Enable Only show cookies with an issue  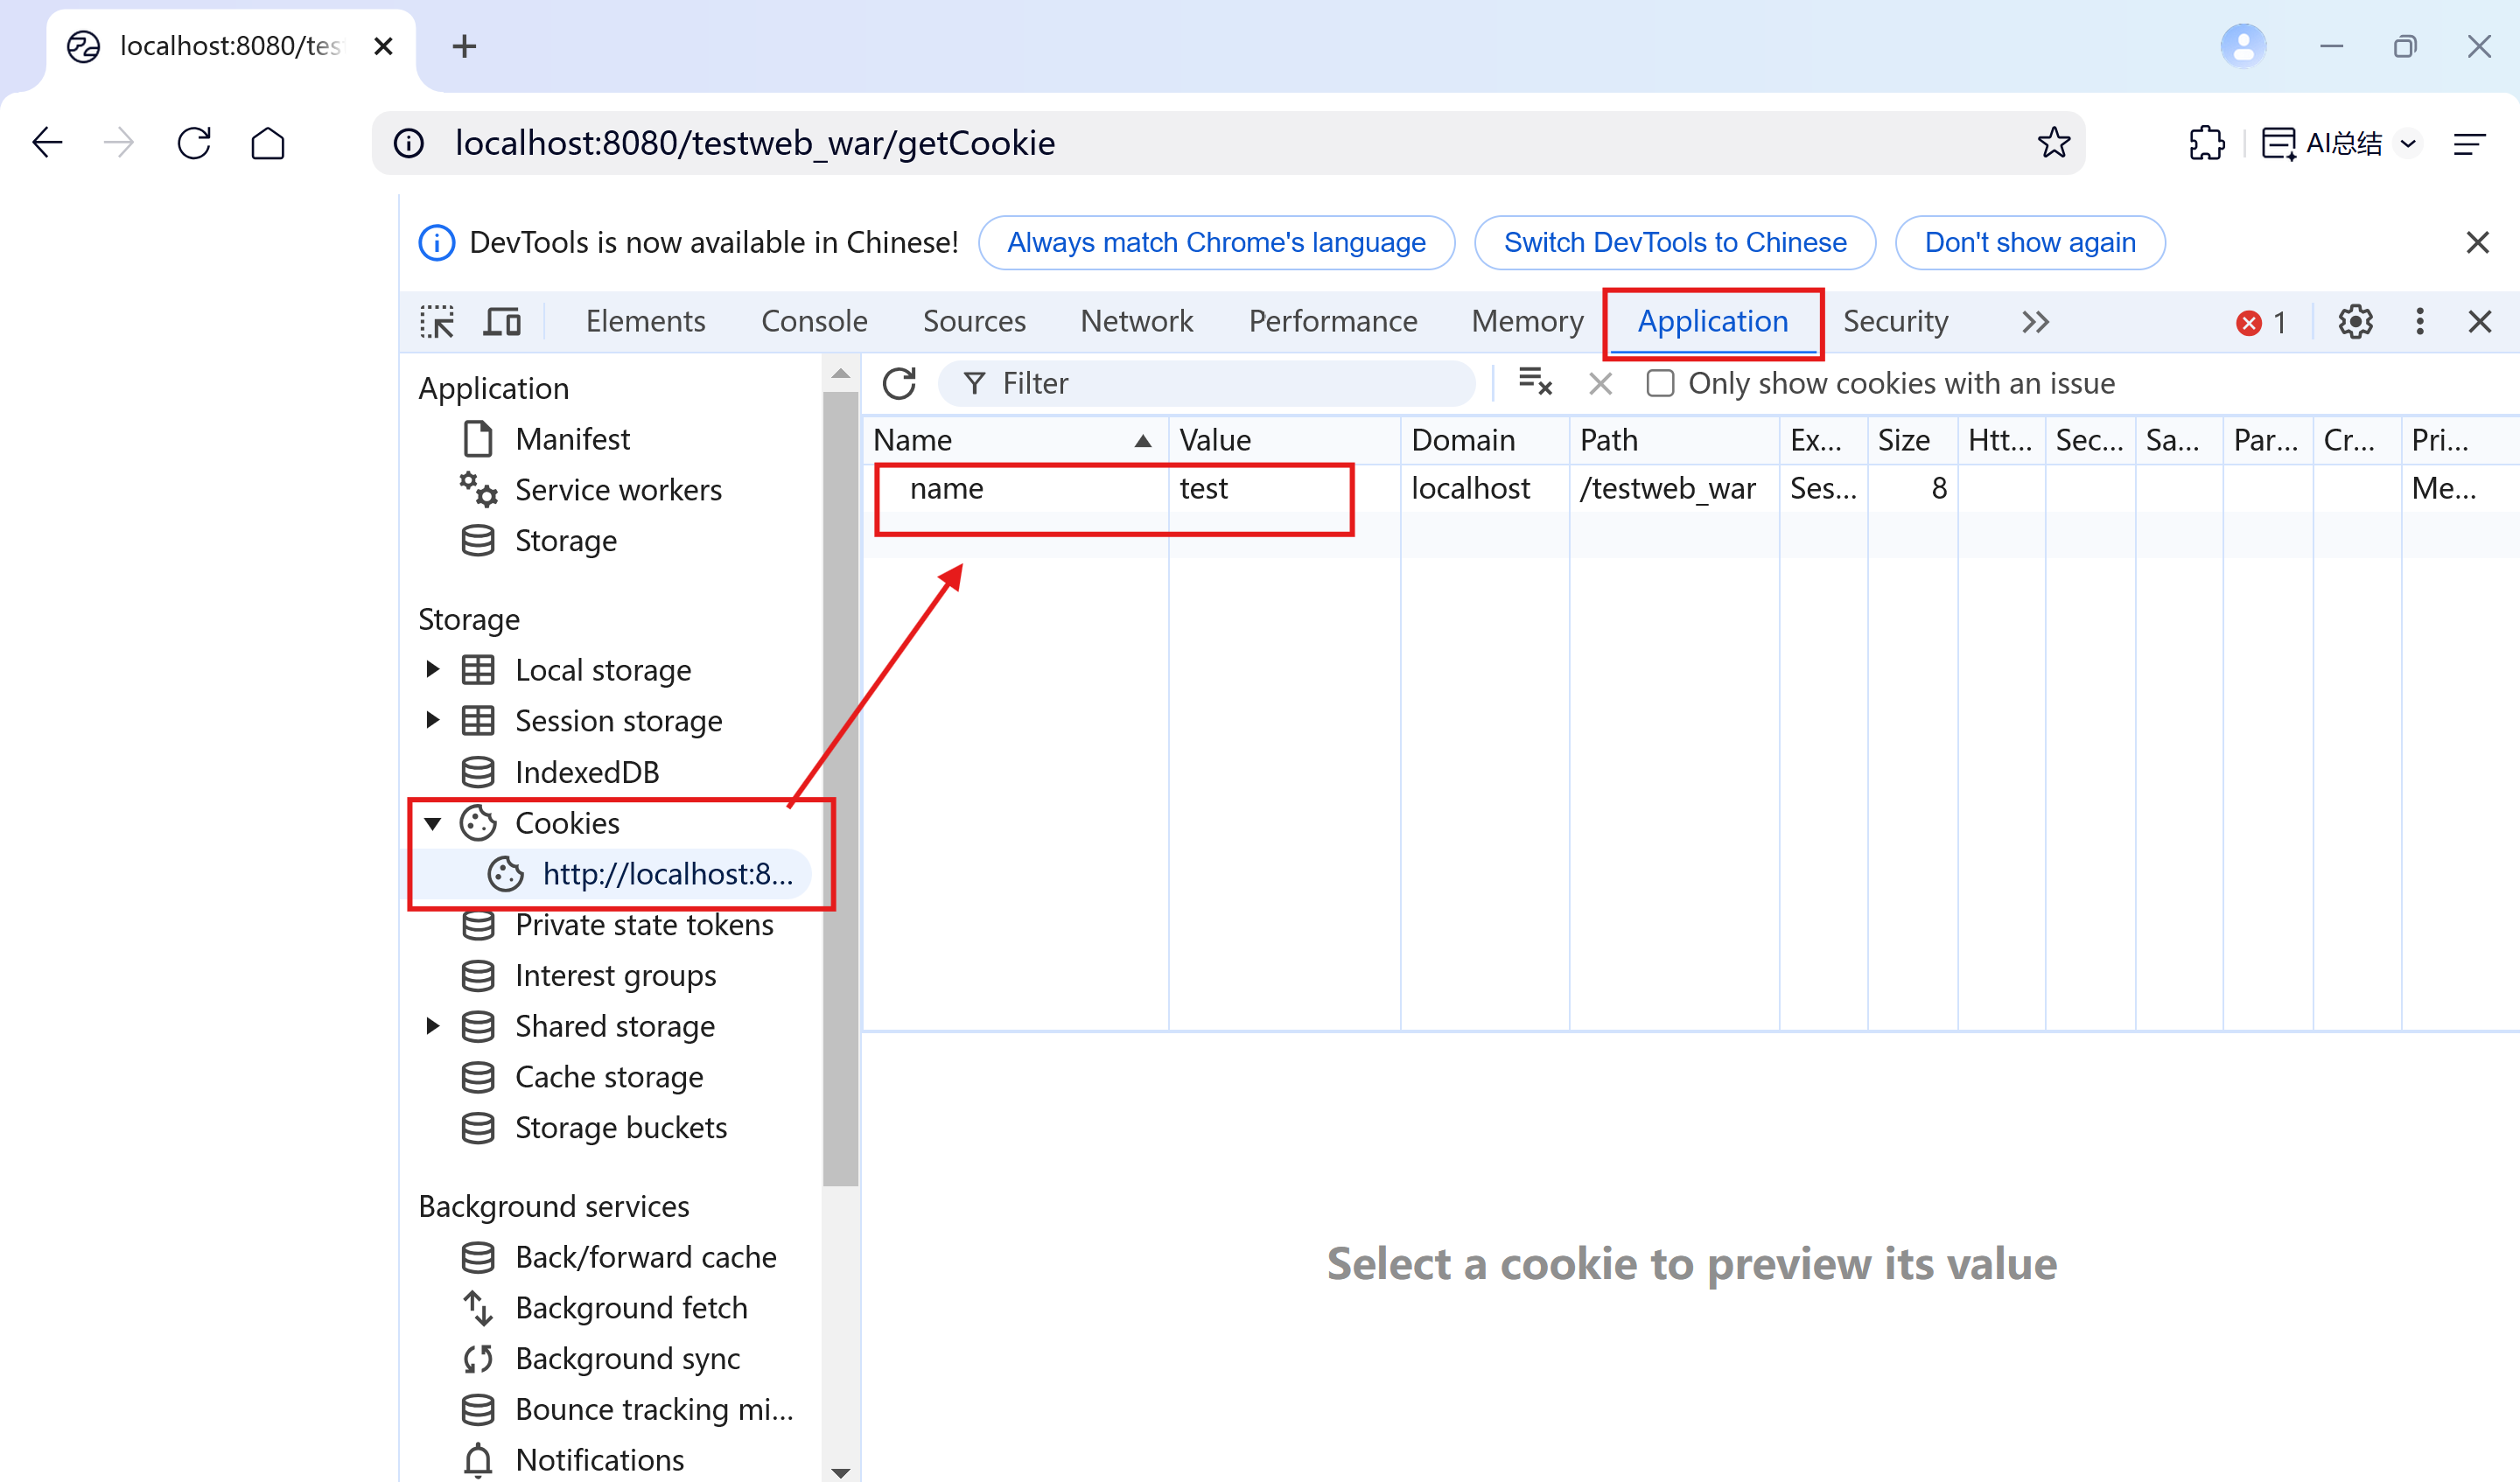pos(1660,383)
